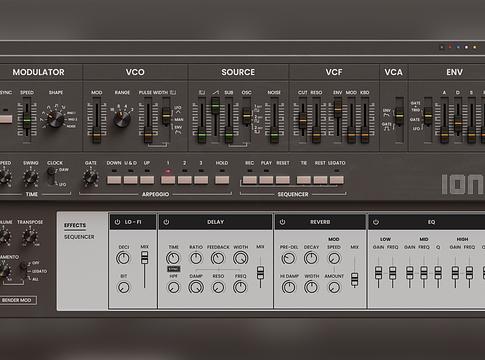Click the Delay HPF knob
The width and height of the screenshot is (485, 360).
click(173, 287)
